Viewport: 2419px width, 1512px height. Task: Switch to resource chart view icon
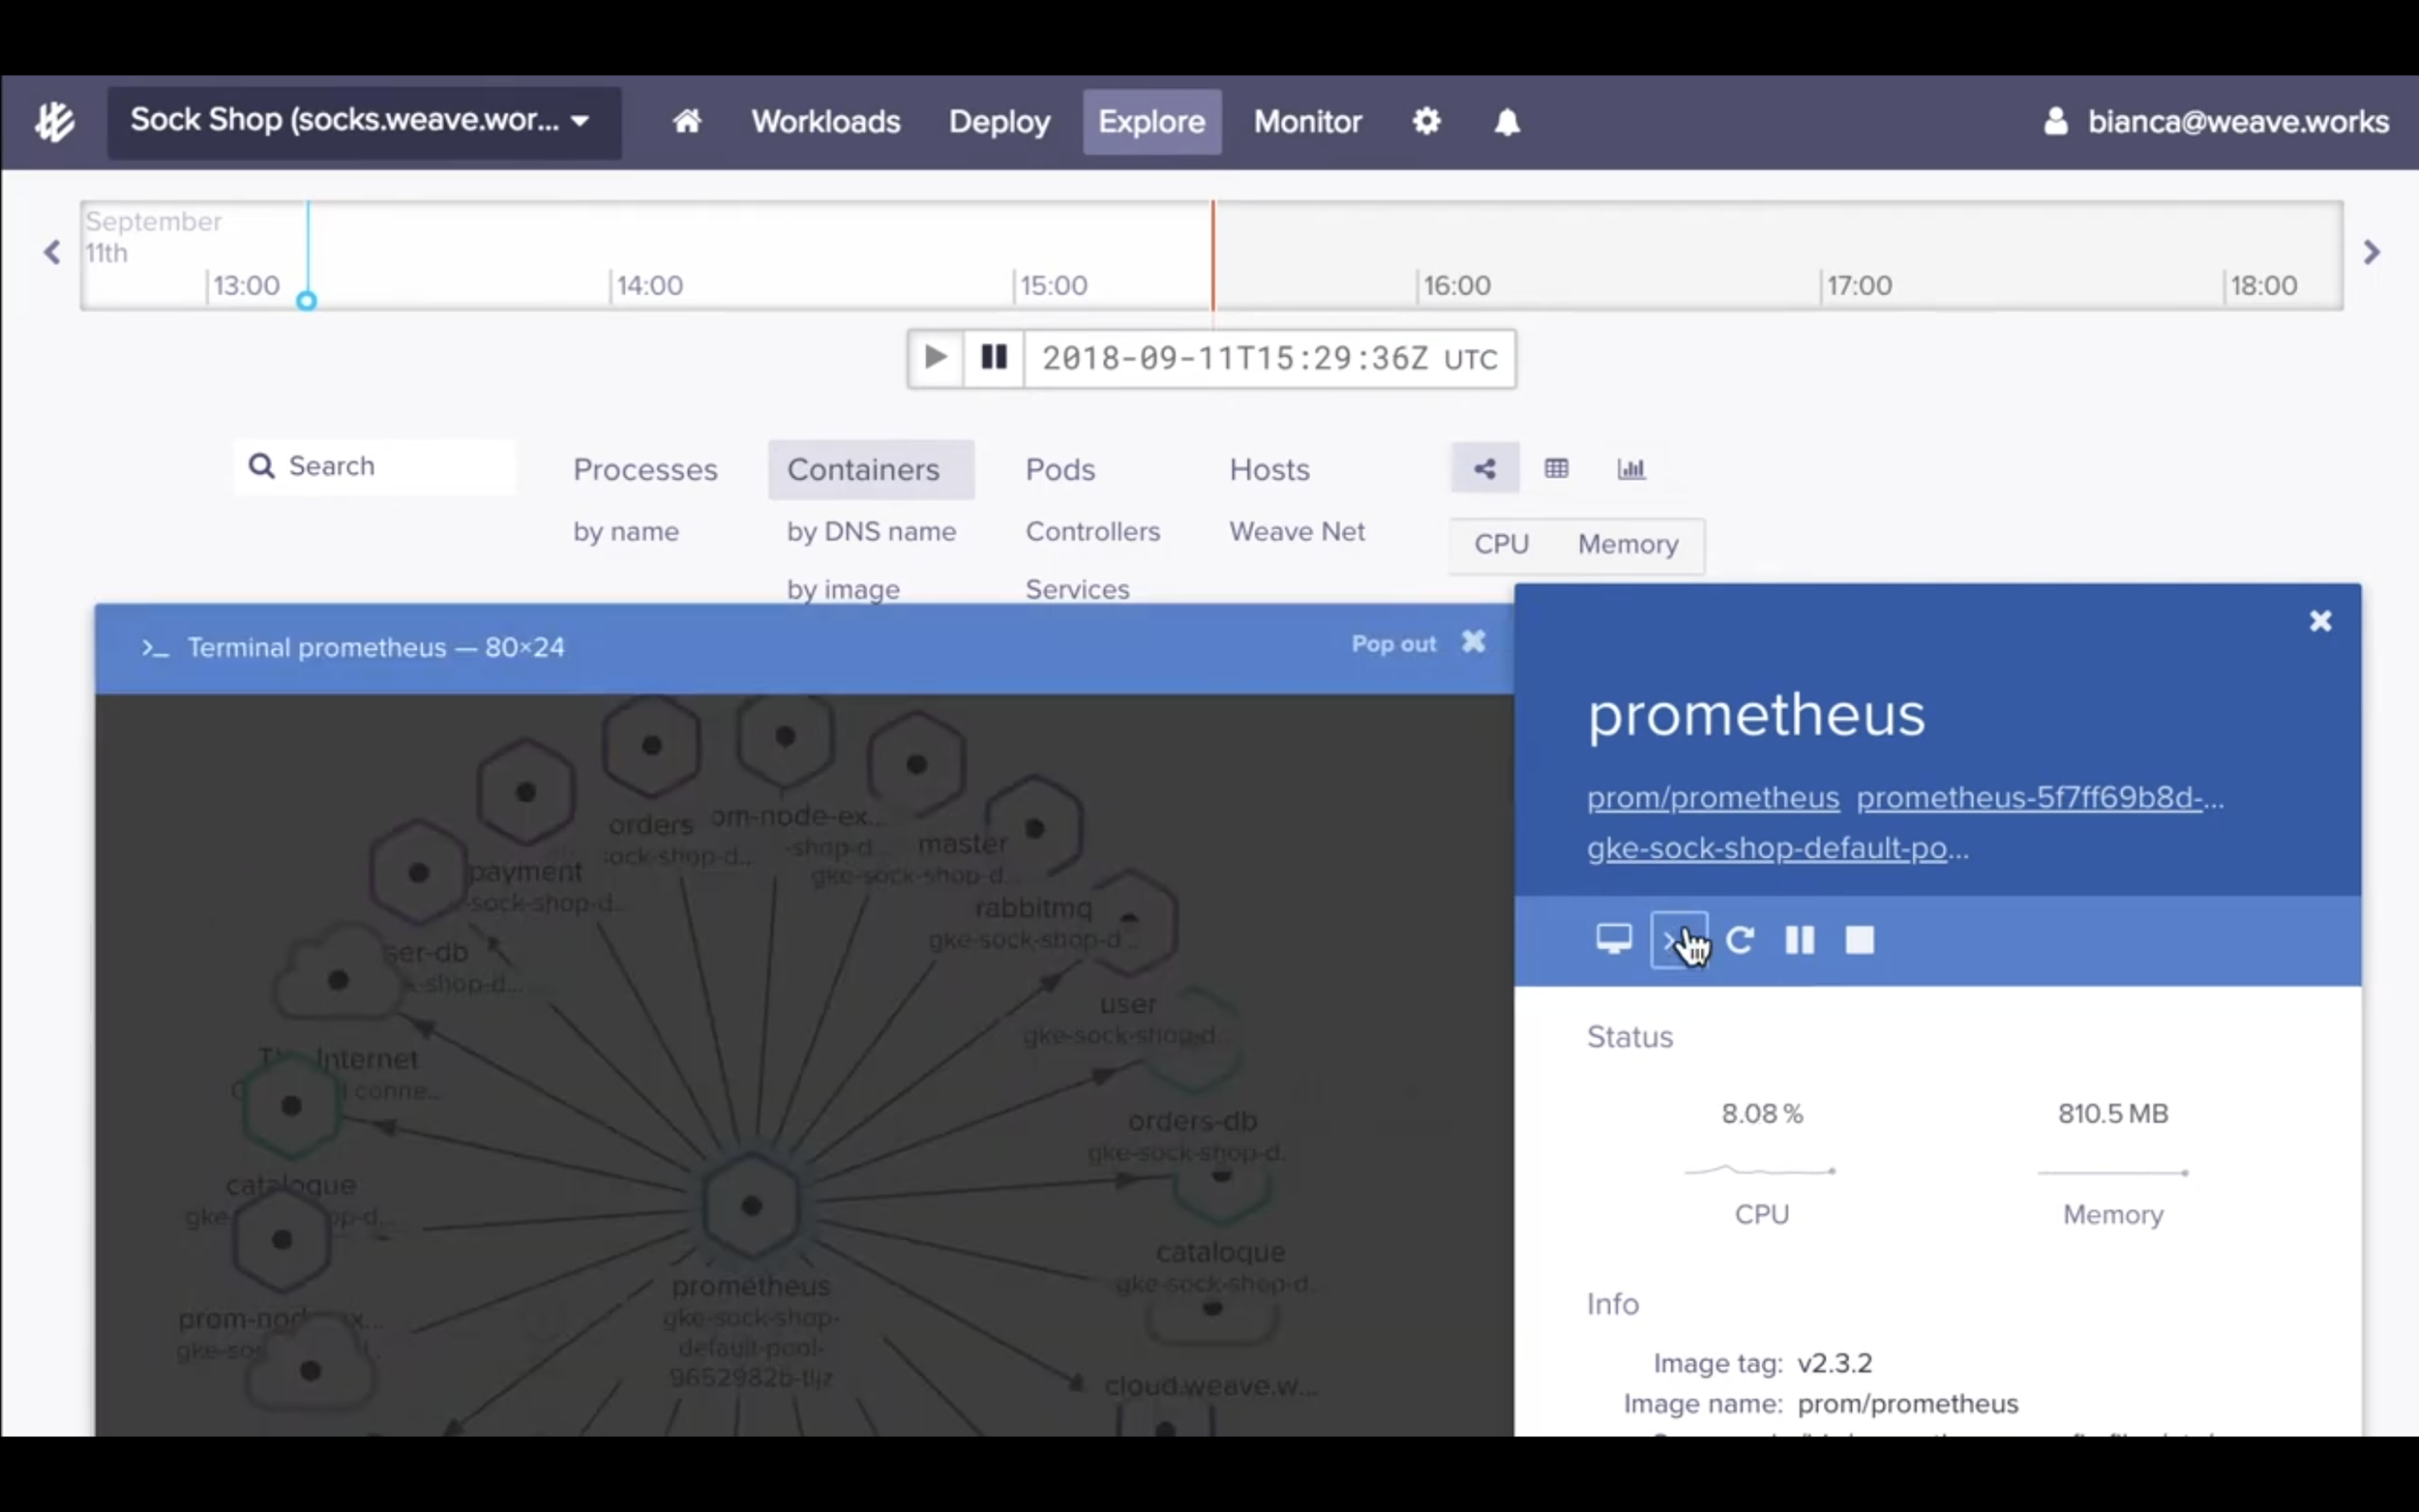pos(1630,468)
